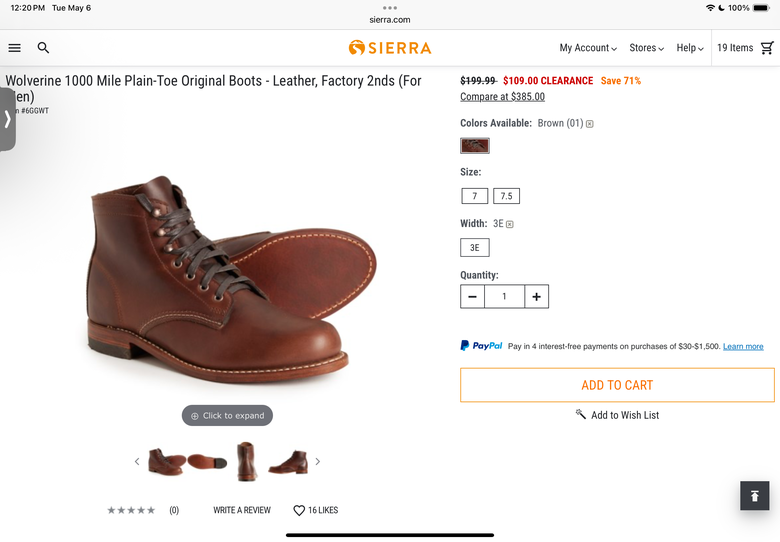Viewport: 780px width, 542px height.
Task: Open the Help dropdown menu
Action: pyautogui.click(x=689, y=48)
